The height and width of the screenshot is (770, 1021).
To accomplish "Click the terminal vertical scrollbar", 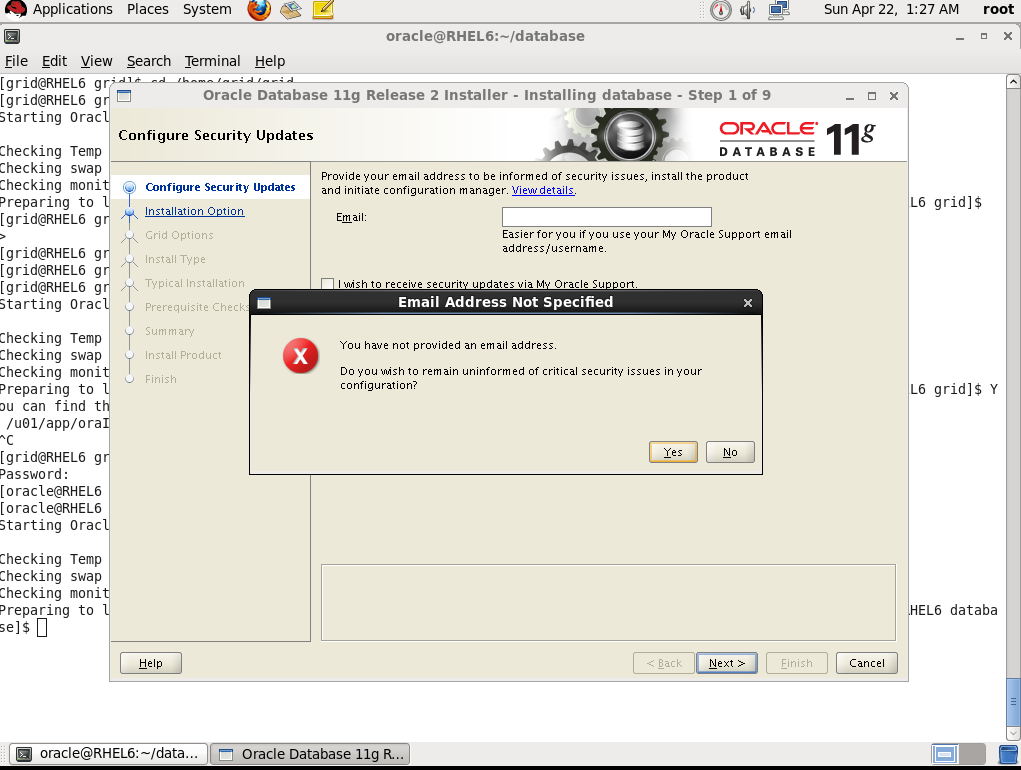I will click(x=1013, y=407).
